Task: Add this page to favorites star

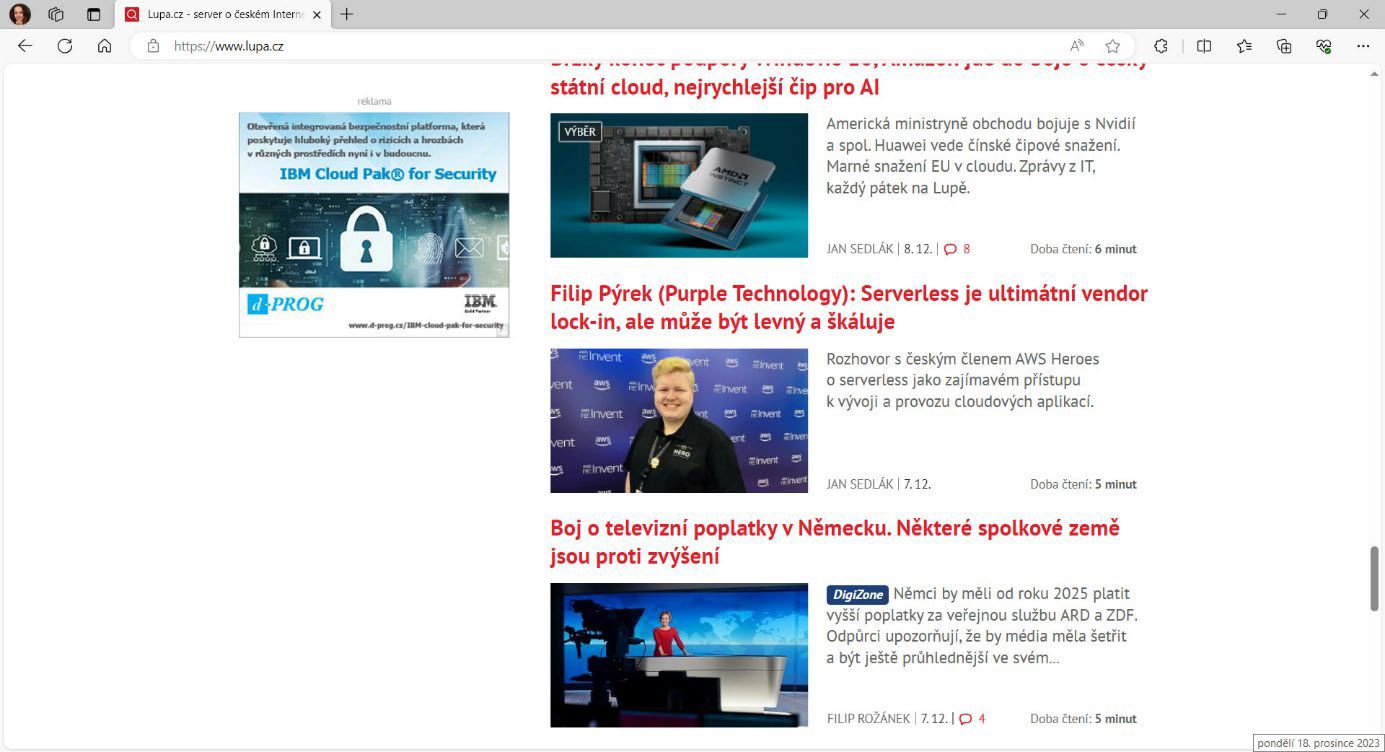Action: coord(1112,46)
